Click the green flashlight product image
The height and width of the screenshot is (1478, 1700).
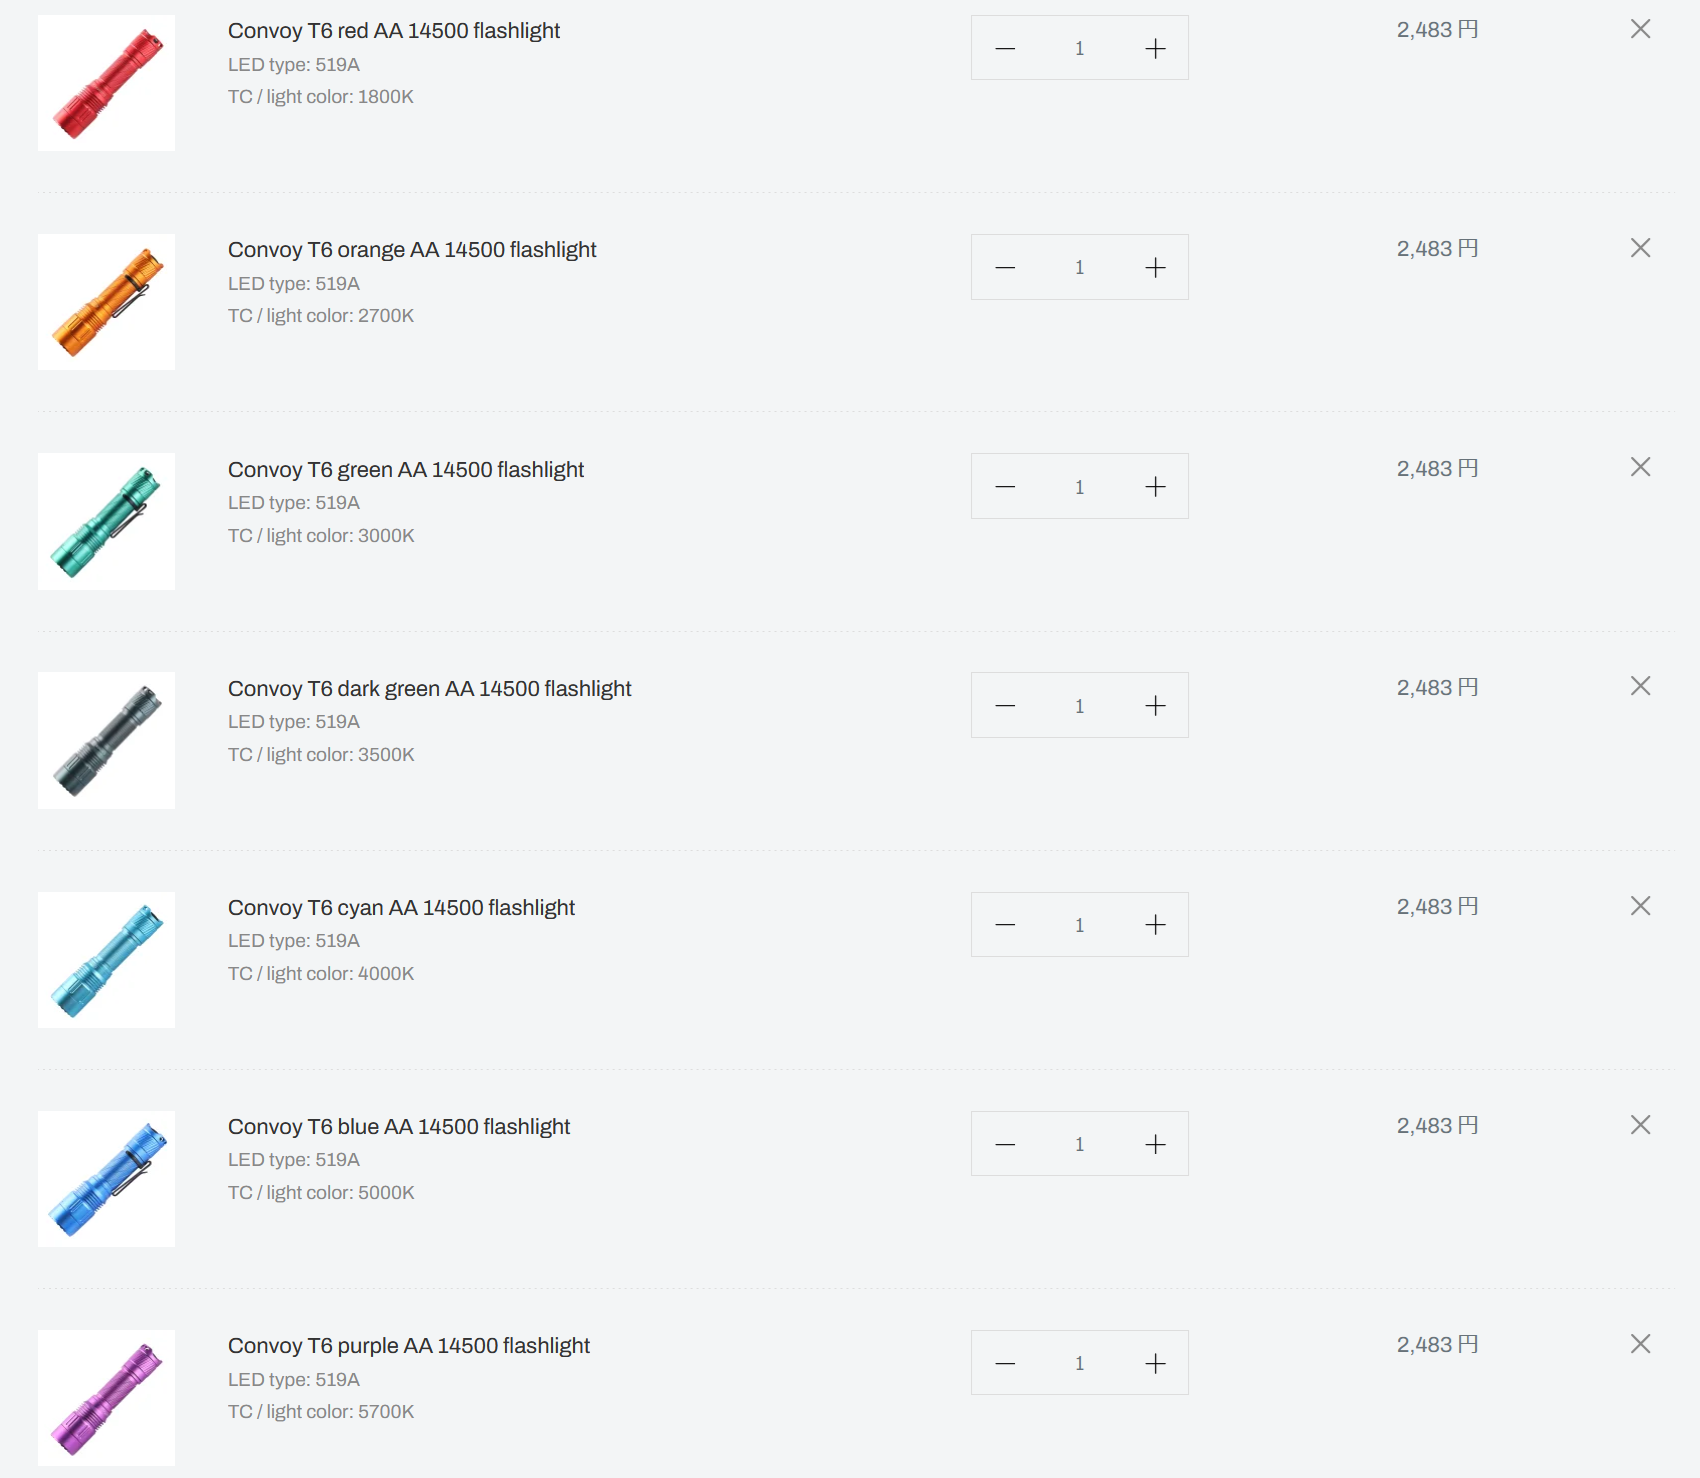point(106,521)
